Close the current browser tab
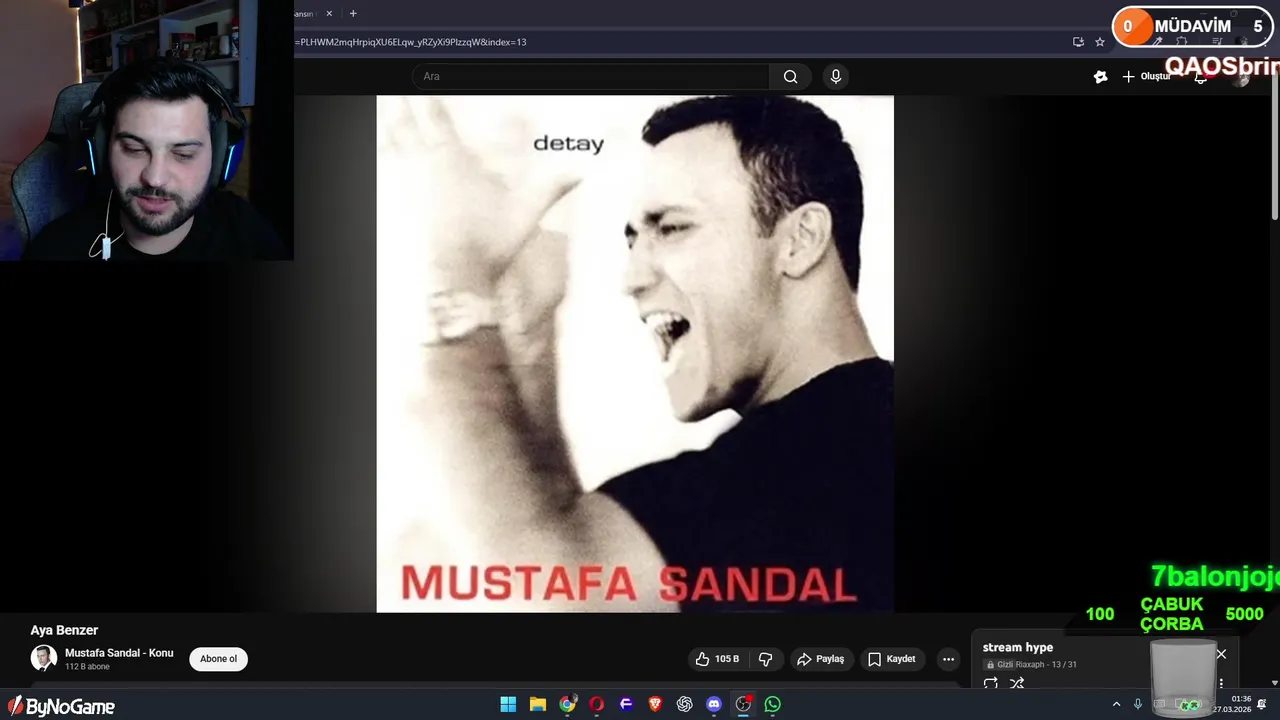 [x=329, y=13]
